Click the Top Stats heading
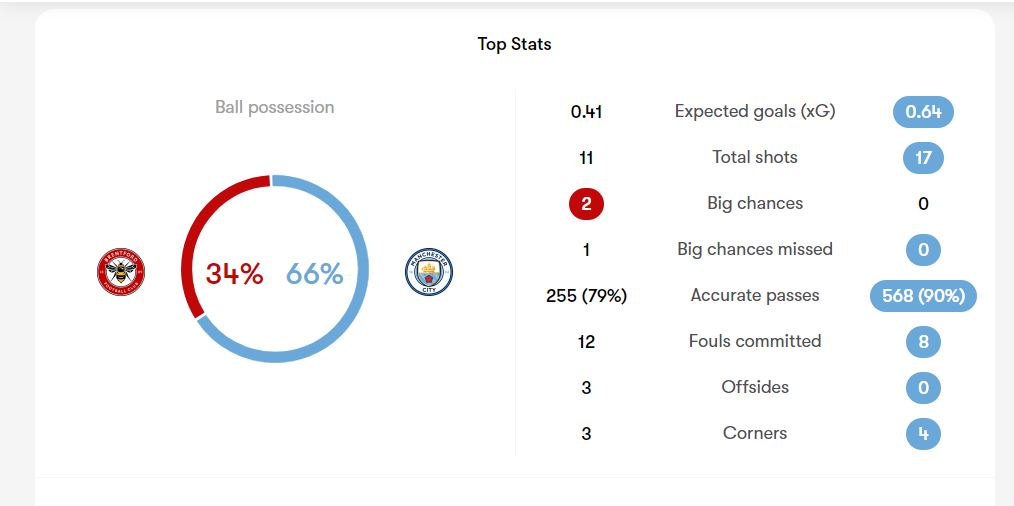Viewport: 1014px width, 506px height. tap(514, 44)
